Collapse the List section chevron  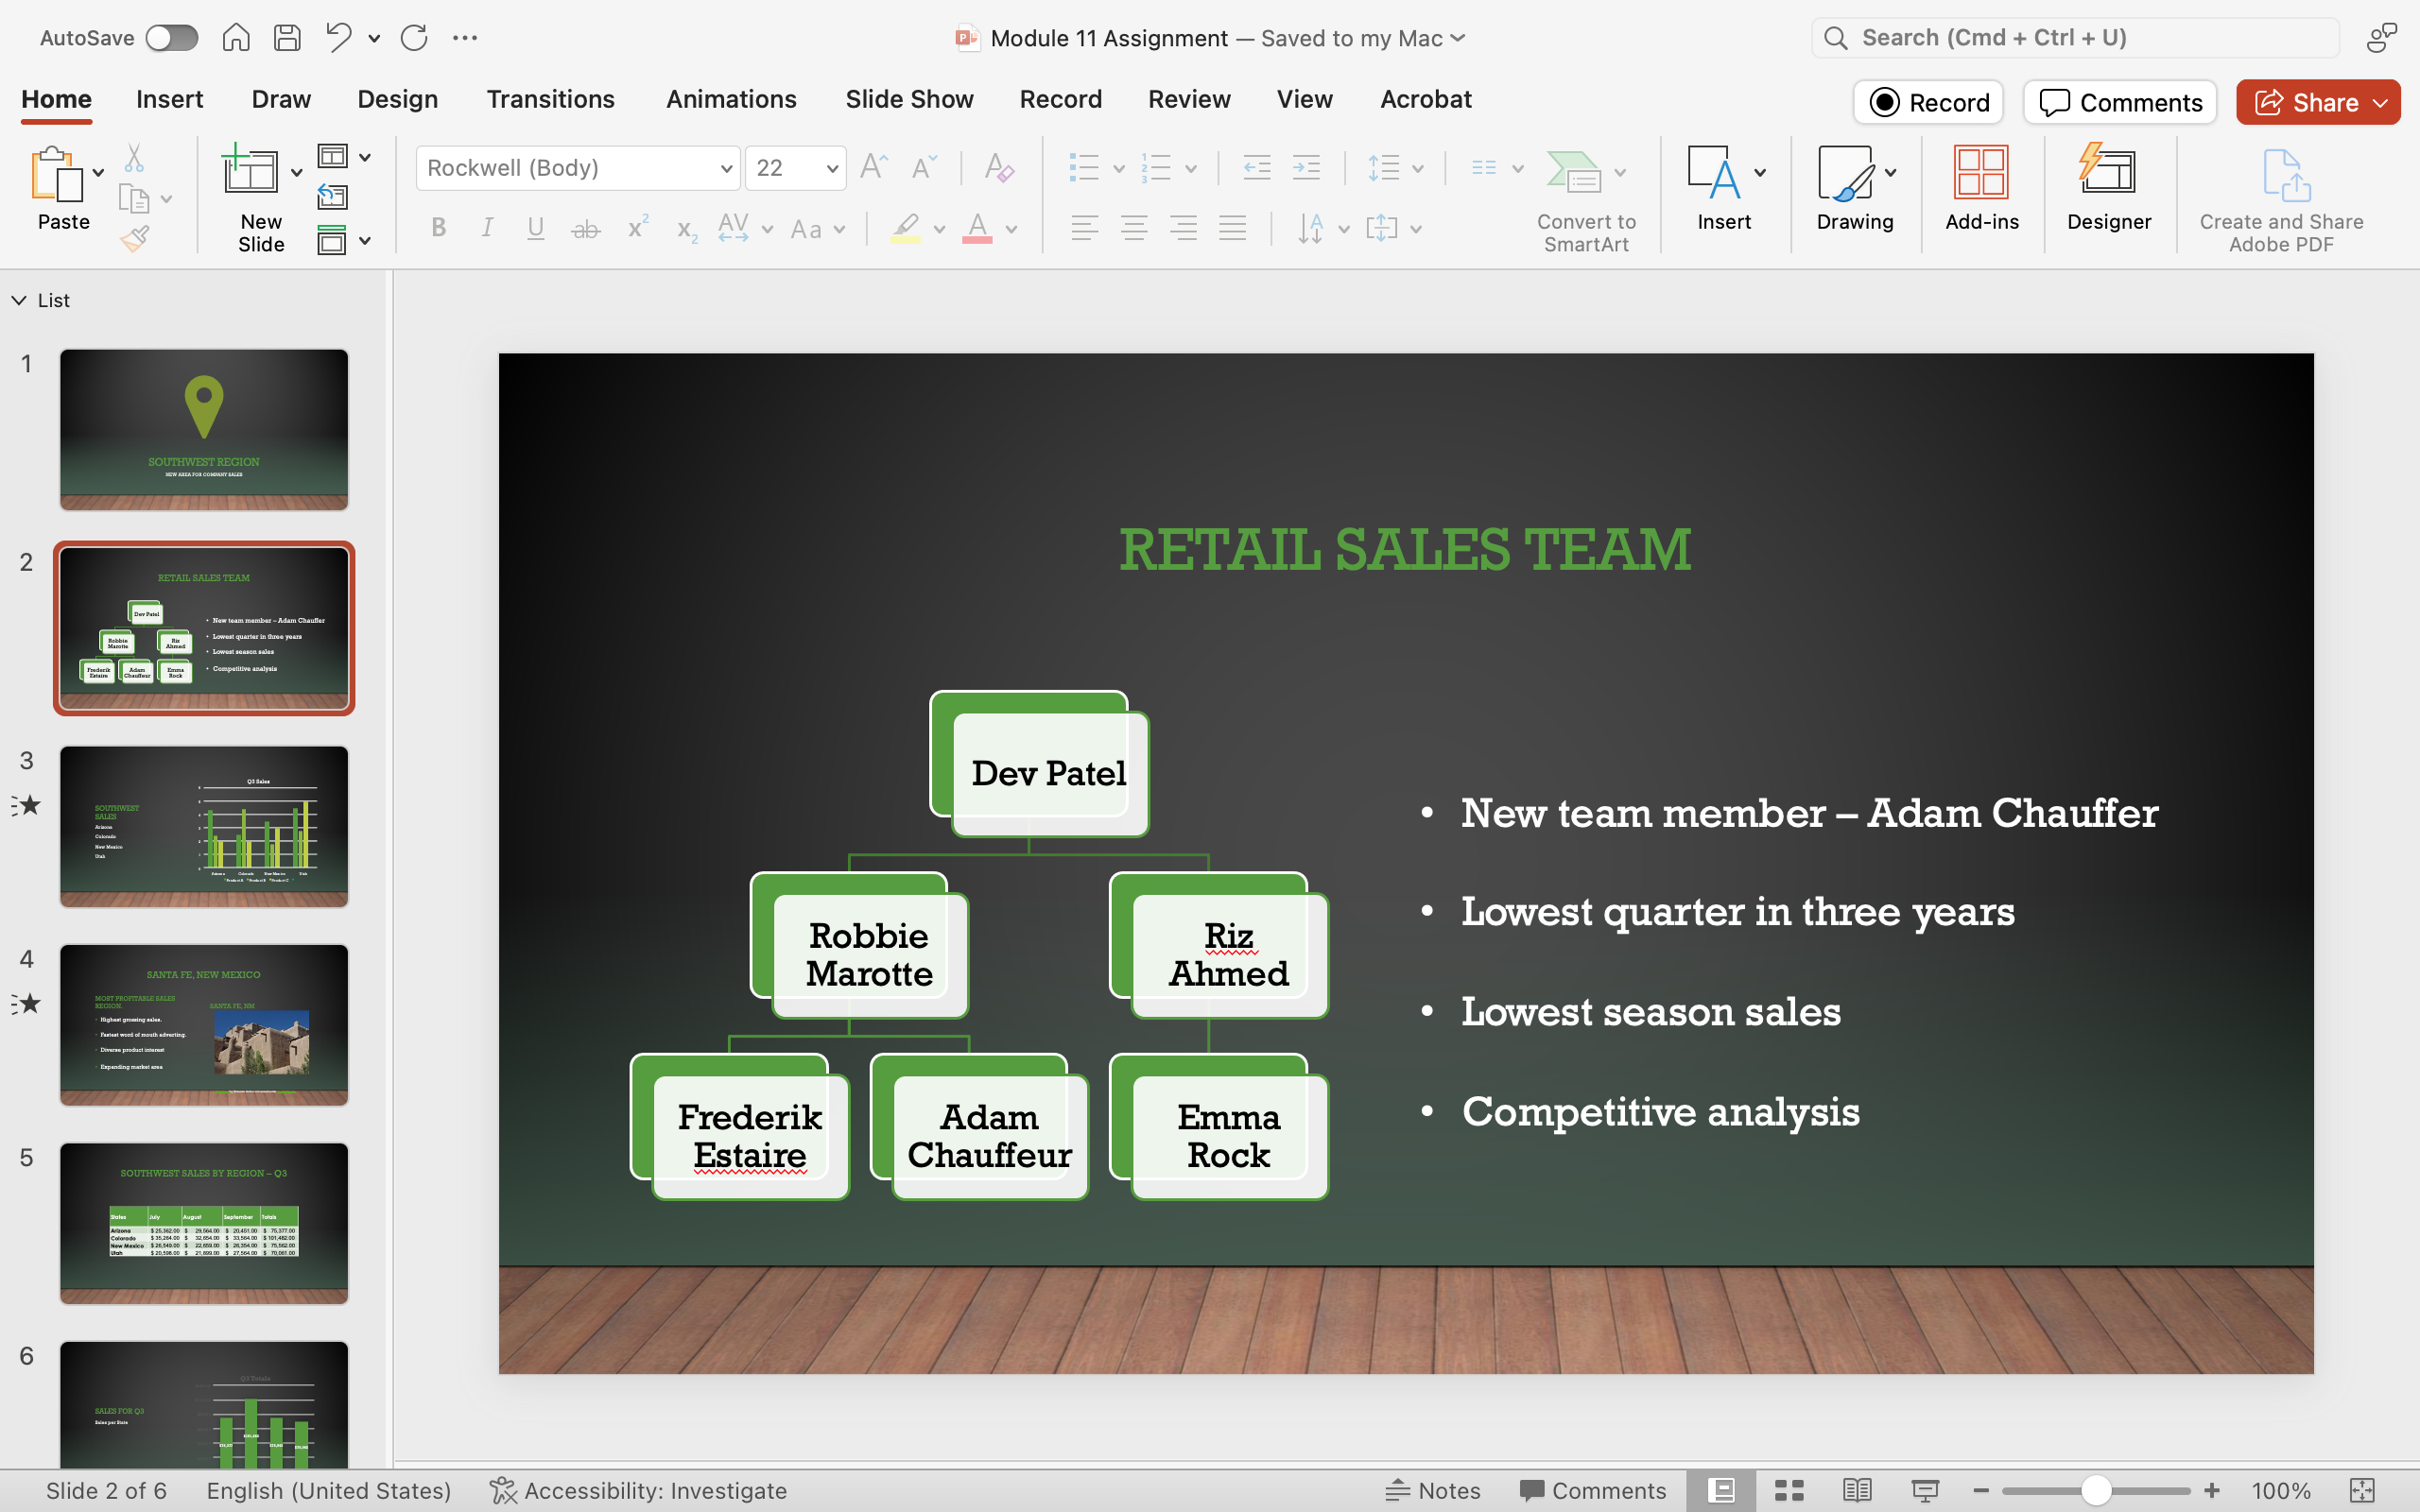[18, 300]
